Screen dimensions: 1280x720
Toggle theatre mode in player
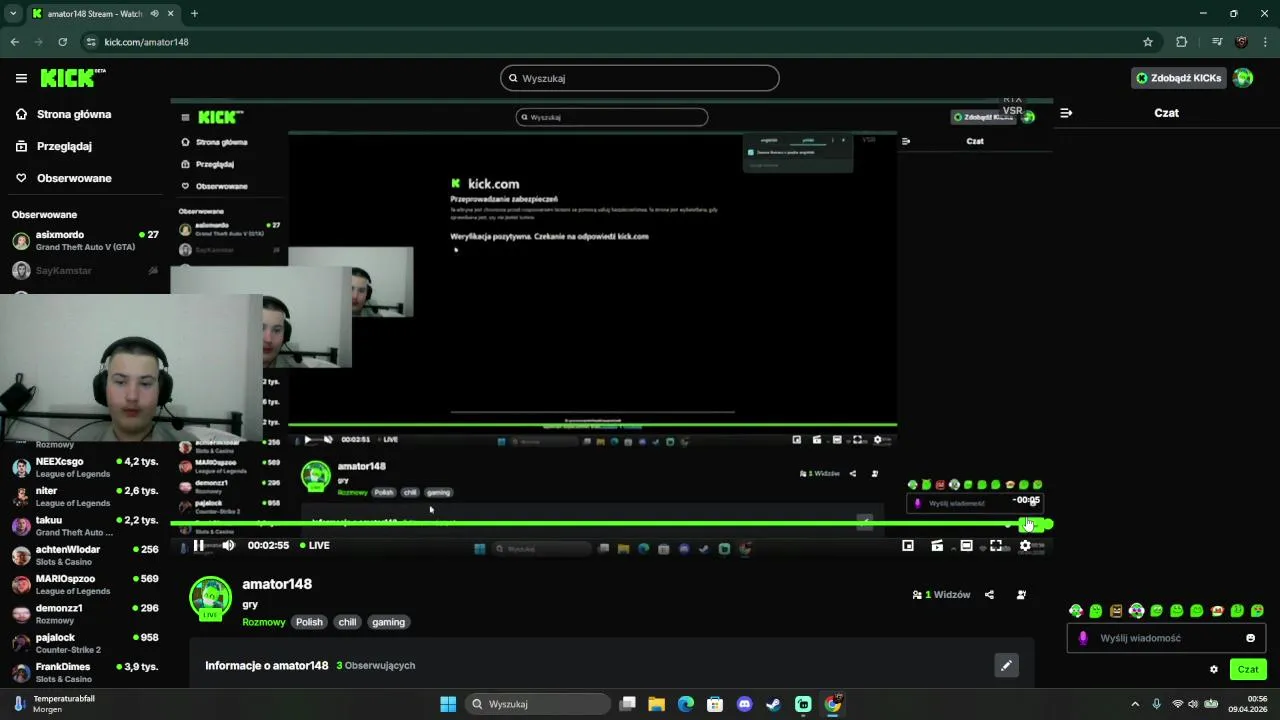coord(966,545)
